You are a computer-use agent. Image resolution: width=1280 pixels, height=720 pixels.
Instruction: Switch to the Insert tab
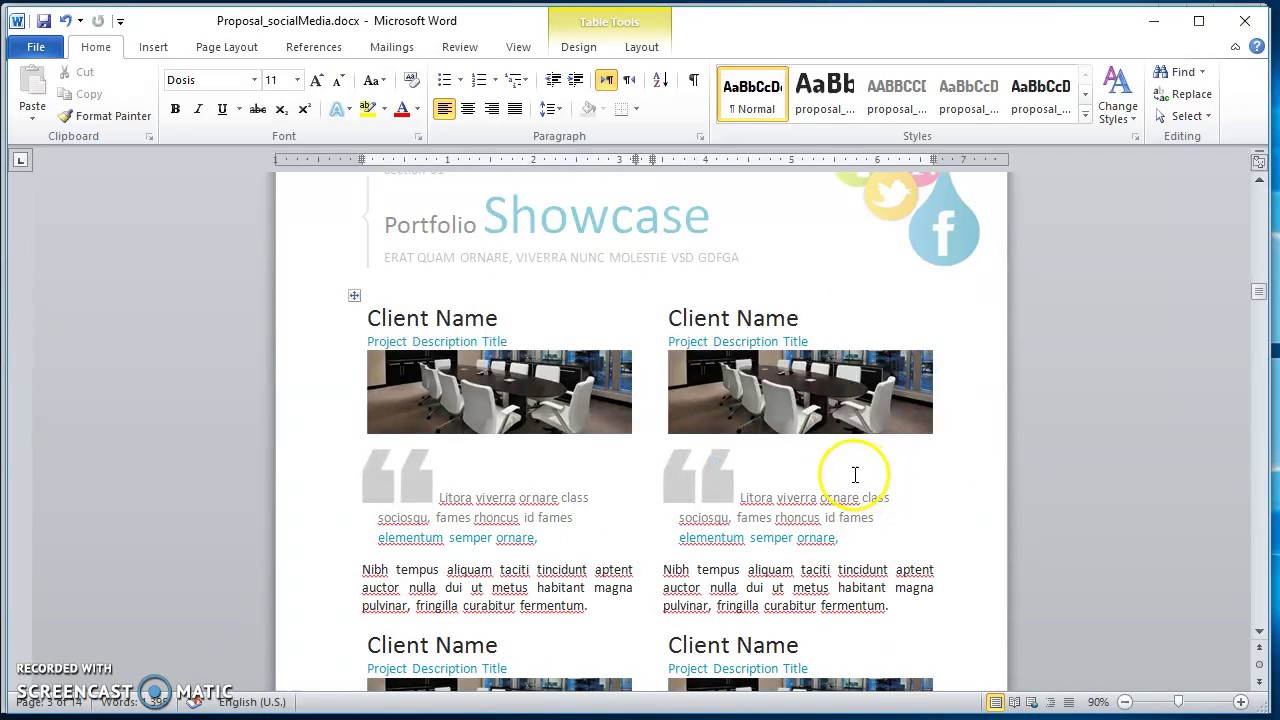pos(153,47)
